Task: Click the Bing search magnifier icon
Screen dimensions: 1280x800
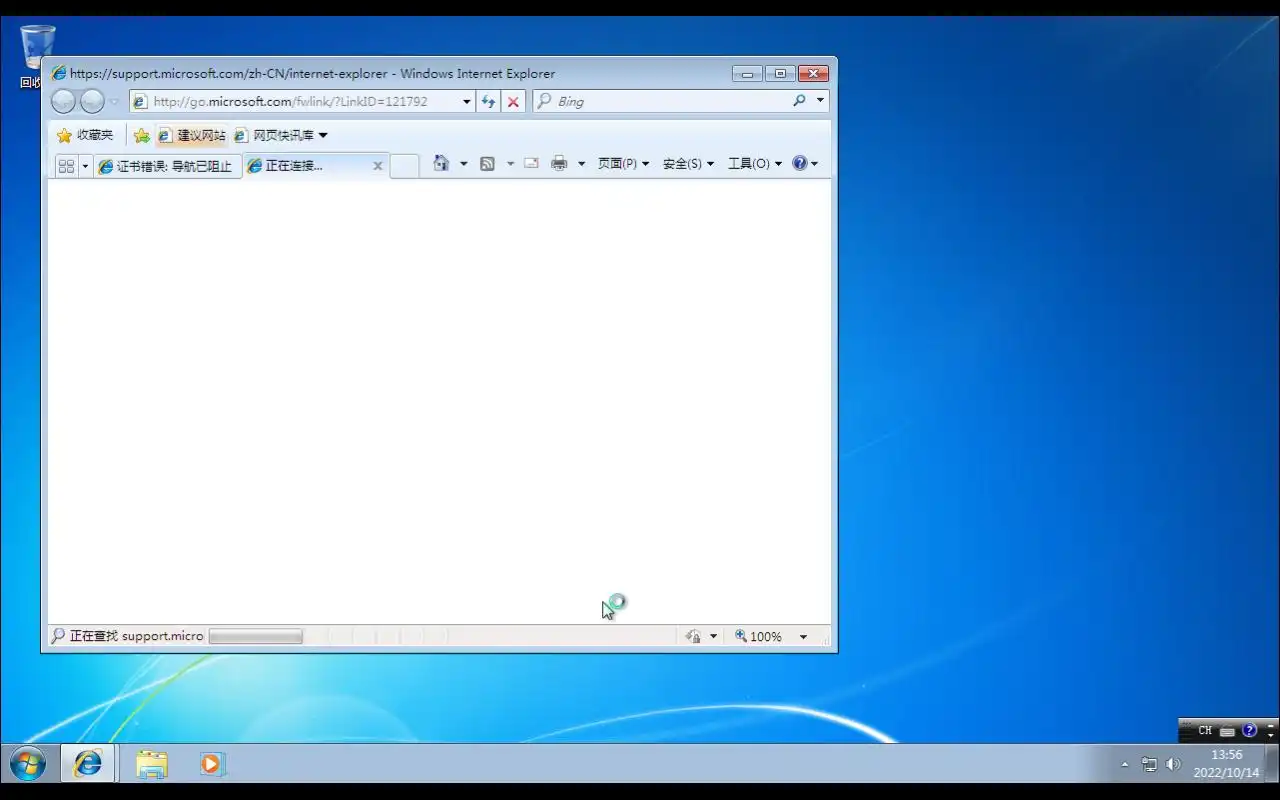Action: point(799,101)
